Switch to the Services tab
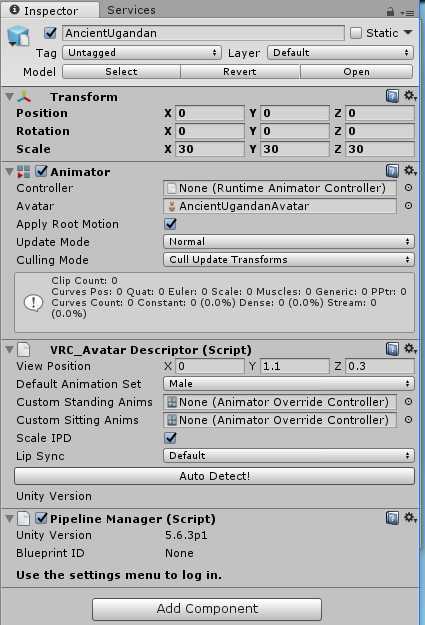Viewport: 425px width, 625px height. click(131, 10)
